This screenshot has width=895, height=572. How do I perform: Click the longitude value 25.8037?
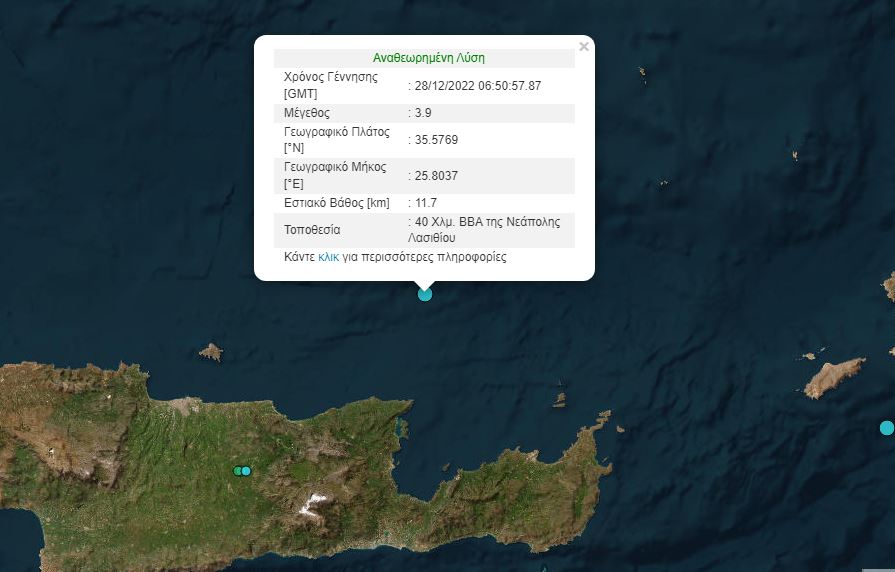coord(436,176)
